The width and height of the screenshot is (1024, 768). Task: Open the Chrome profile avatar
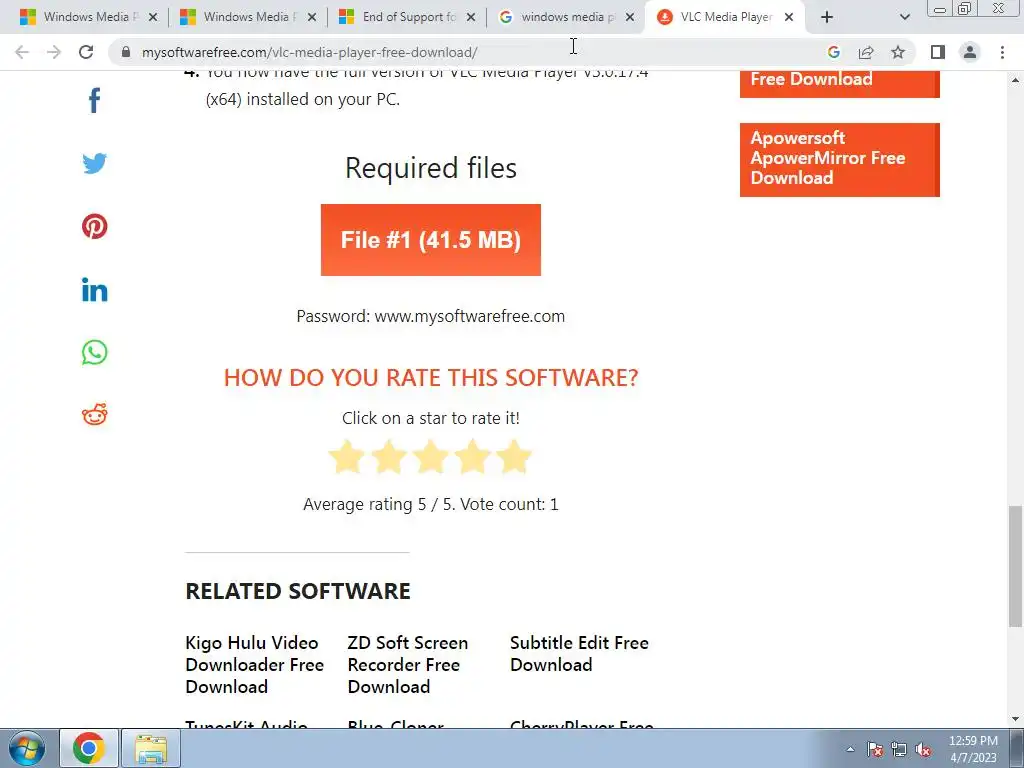970,52
